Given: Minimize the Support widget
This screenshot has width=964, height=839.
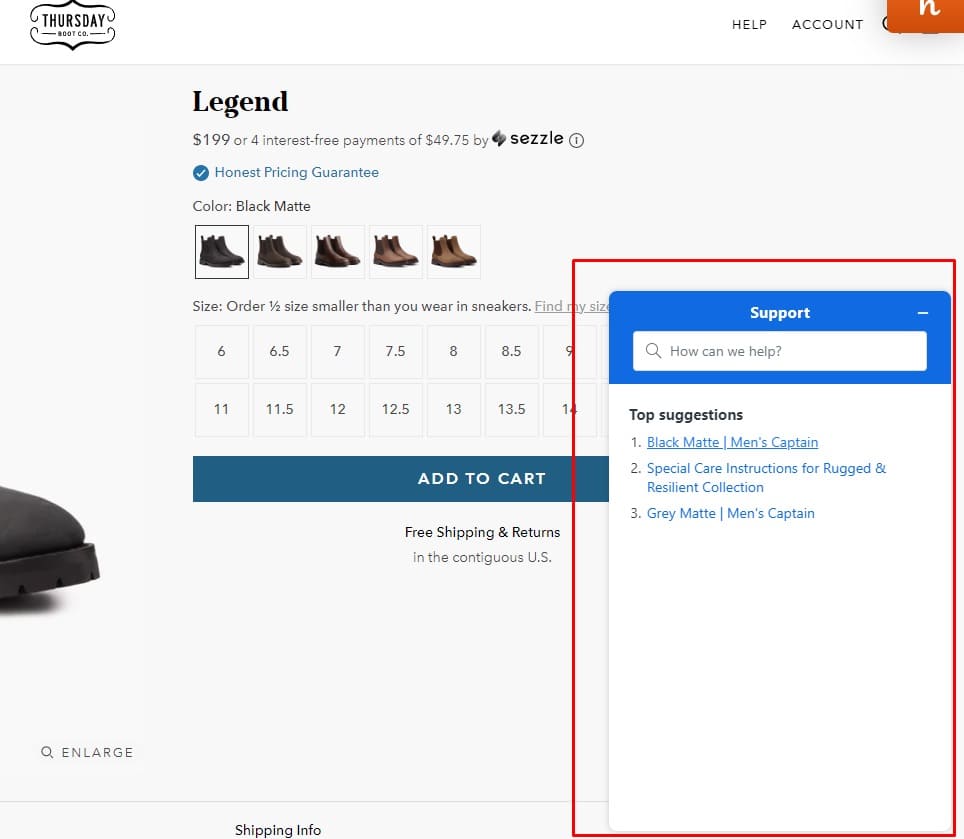Looking at the screenshot, I should pyautogui.click(x=922, y=313).
